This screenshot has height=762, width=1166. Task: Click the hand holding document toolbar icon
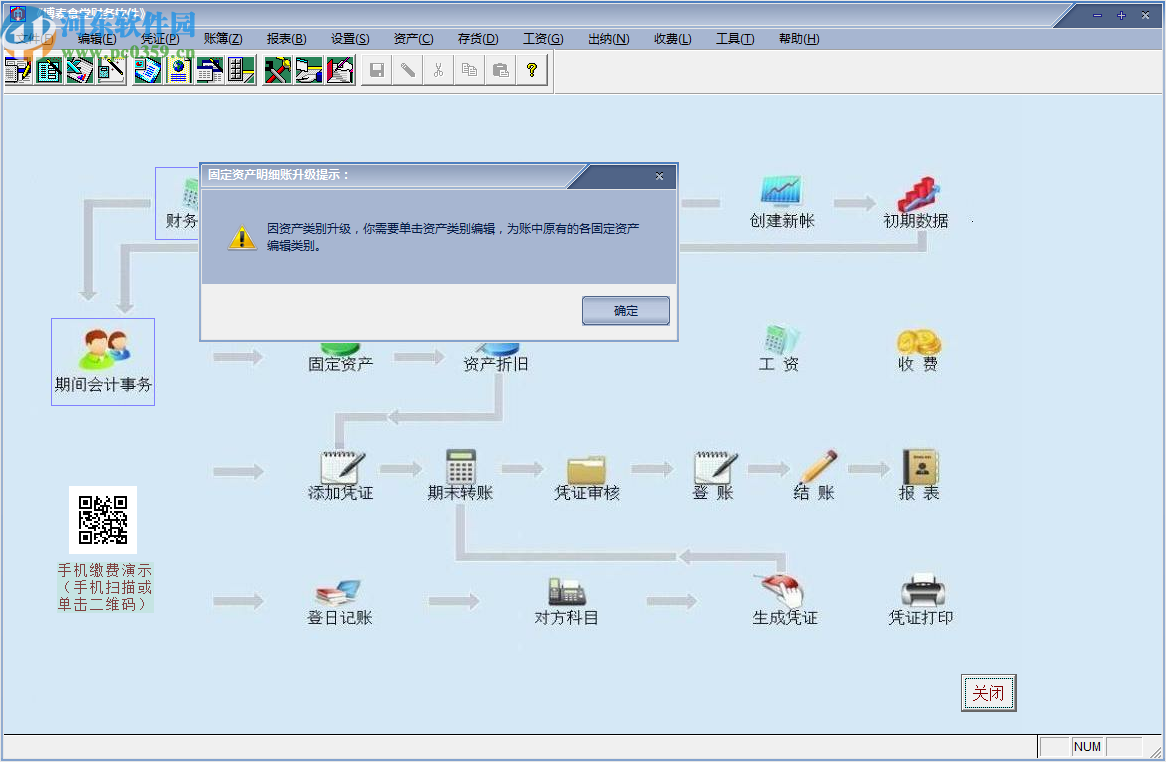[x=309, y=71]
